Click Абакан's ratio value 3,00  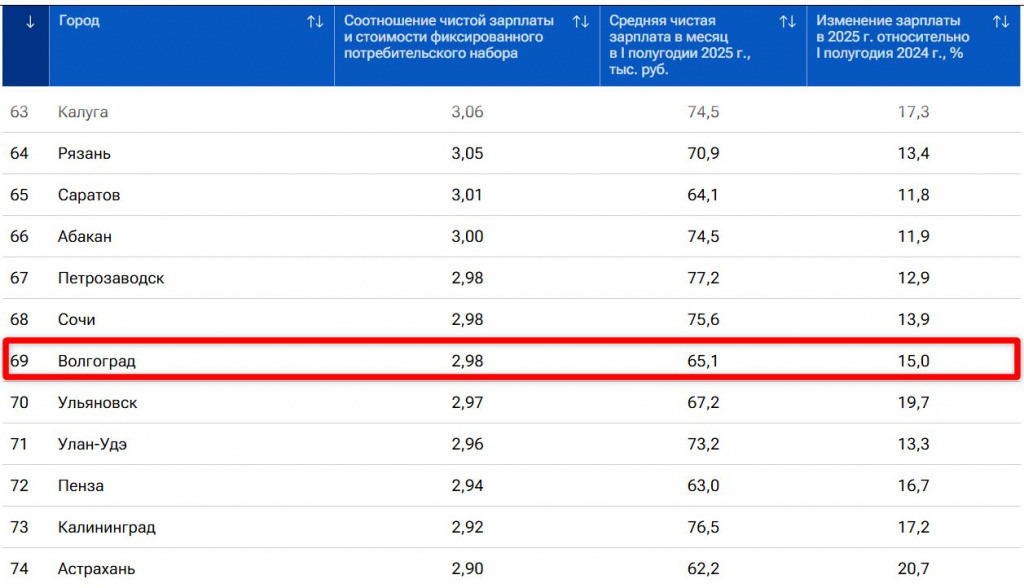pyautogui.click(x=467, y=236)
